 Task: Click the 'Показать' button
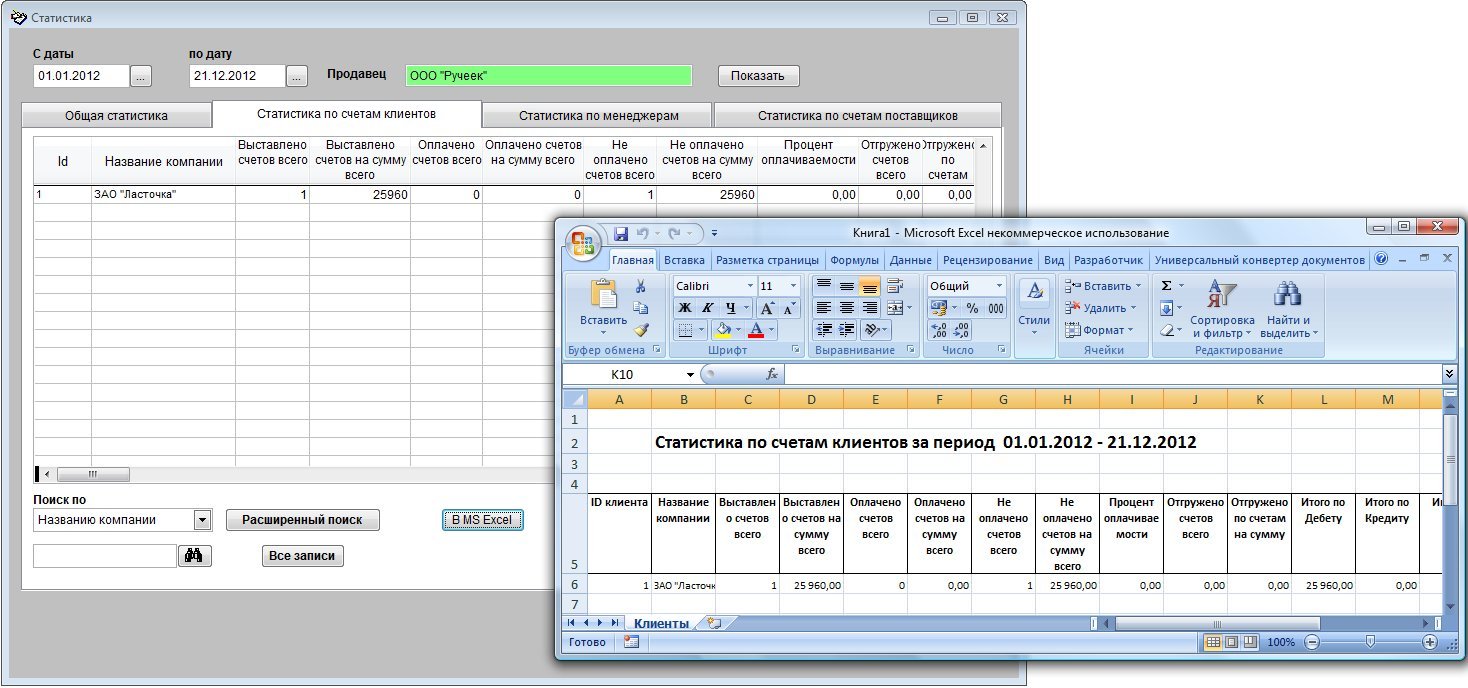pos(758,76)
